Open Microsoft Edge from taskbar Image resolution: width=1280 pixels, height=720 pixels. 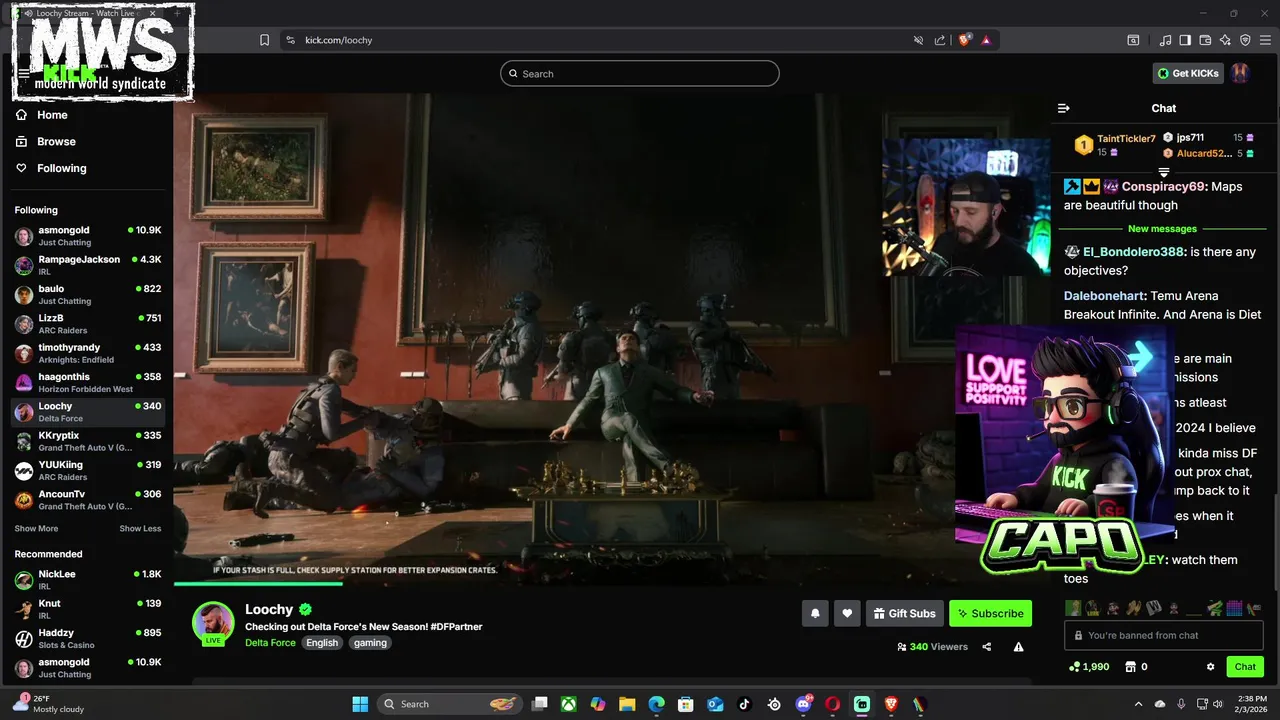[656, 704]
